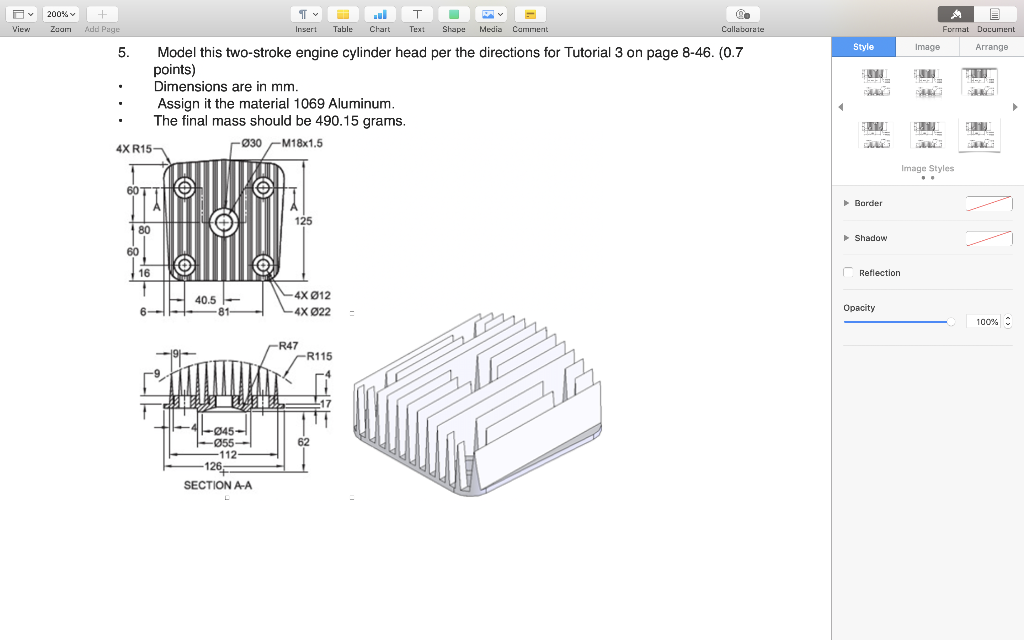This screenshot has width=1024, height=640.
Task: Enable the Reflection effect
Action: click(x=848, y=272)
